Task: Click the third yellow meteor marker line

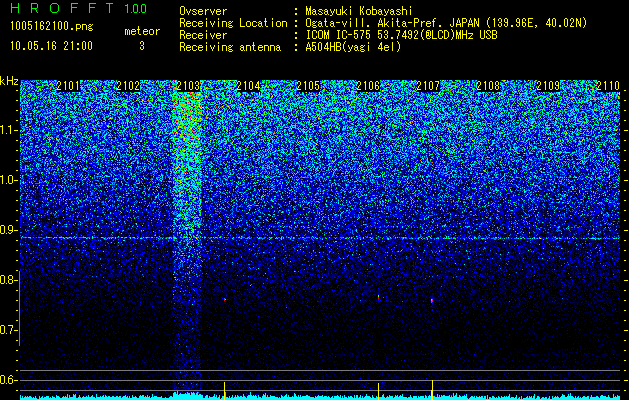Action: point(432,390)
